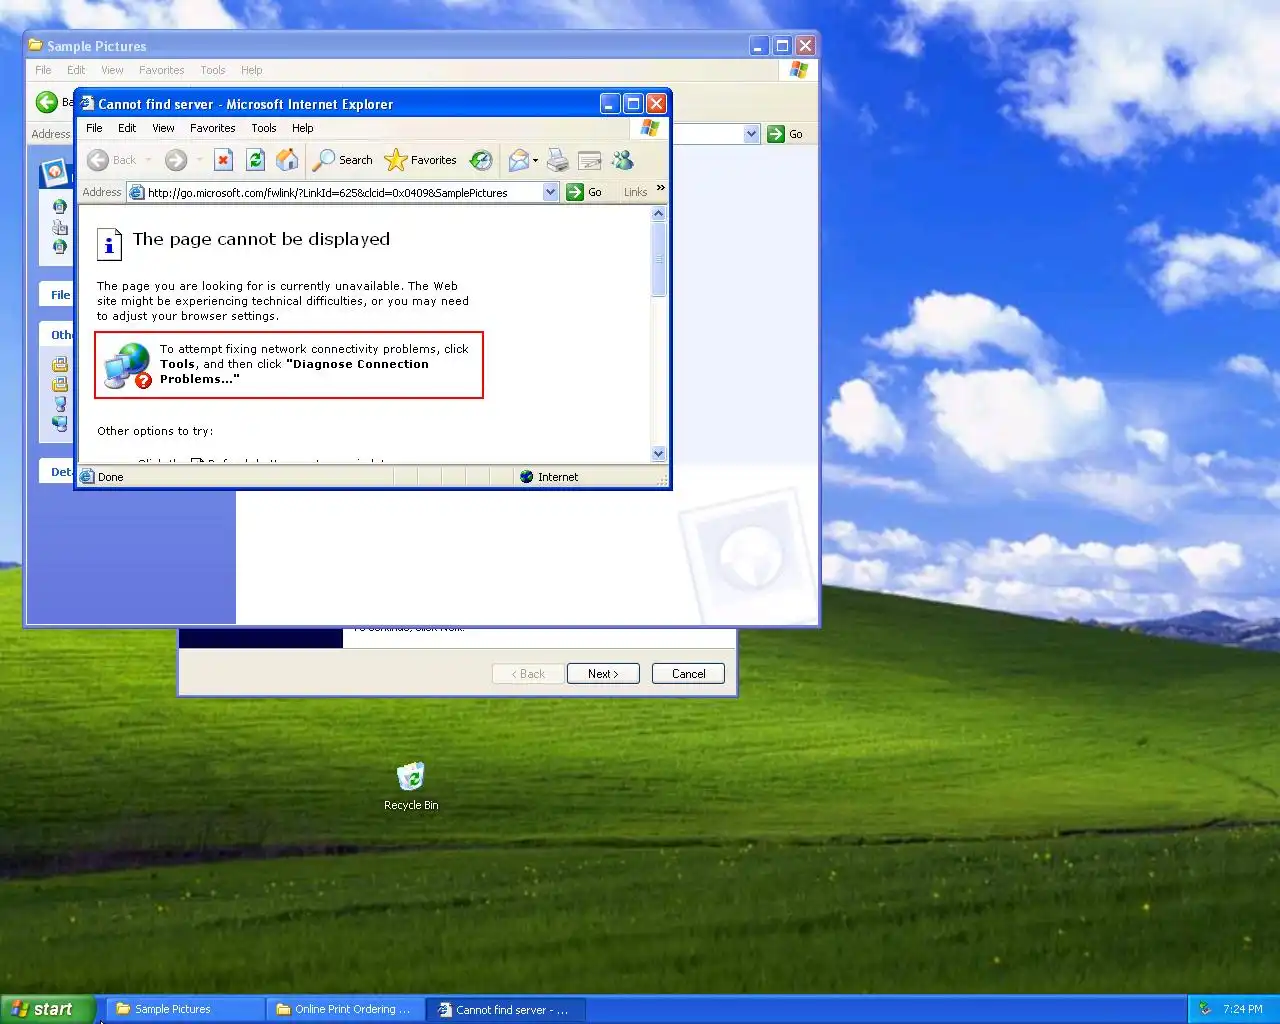Click the status bar Done page icon
The image size is (1280, 1024).
87,477
